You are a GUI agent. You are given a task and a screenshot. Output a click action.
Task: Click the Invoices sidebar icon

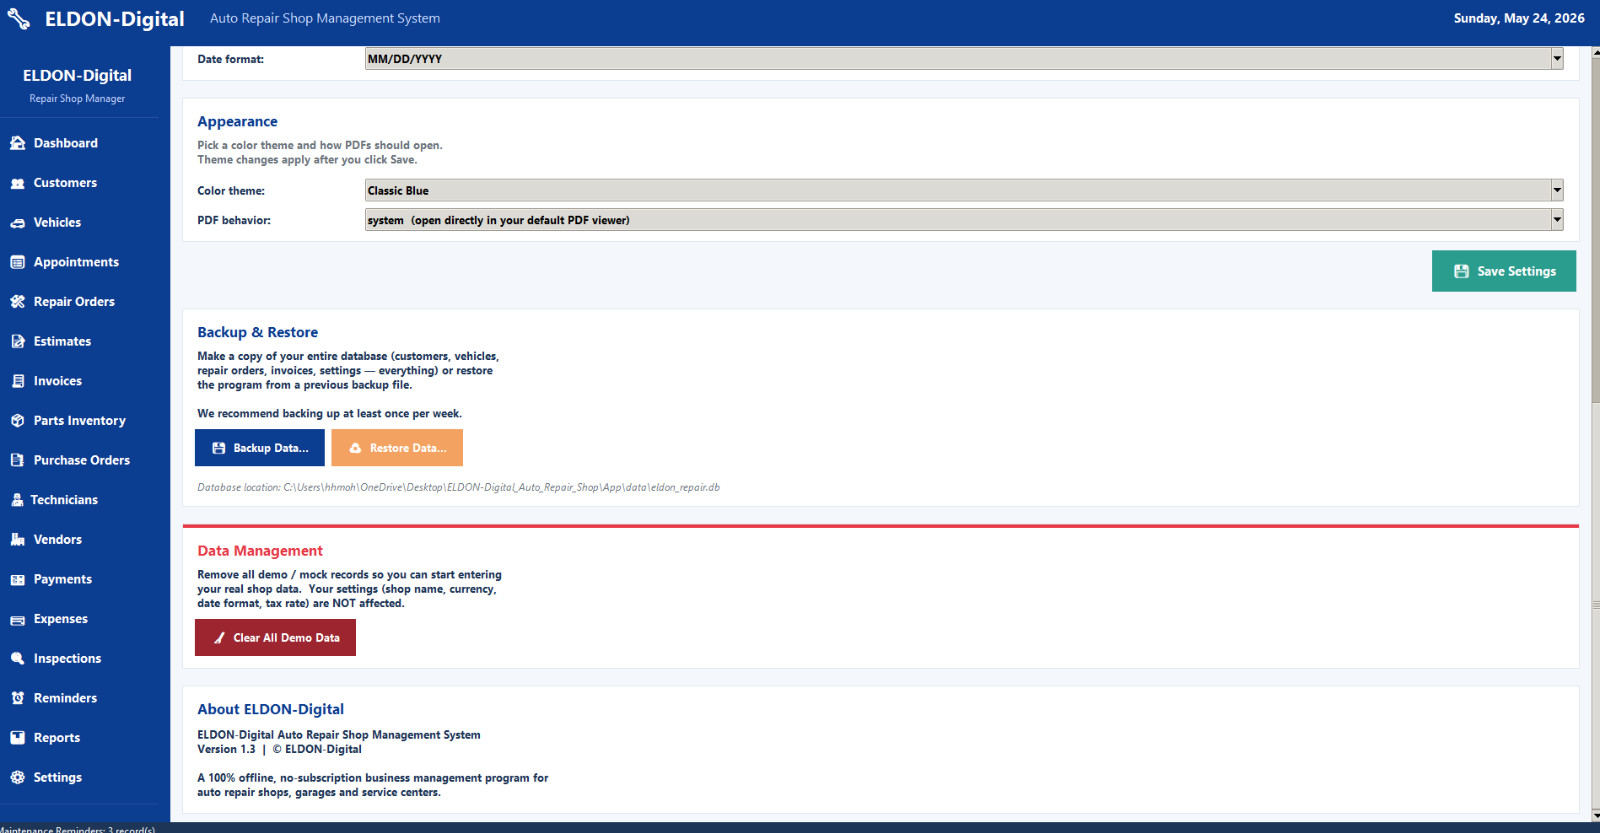coord(17,381)
